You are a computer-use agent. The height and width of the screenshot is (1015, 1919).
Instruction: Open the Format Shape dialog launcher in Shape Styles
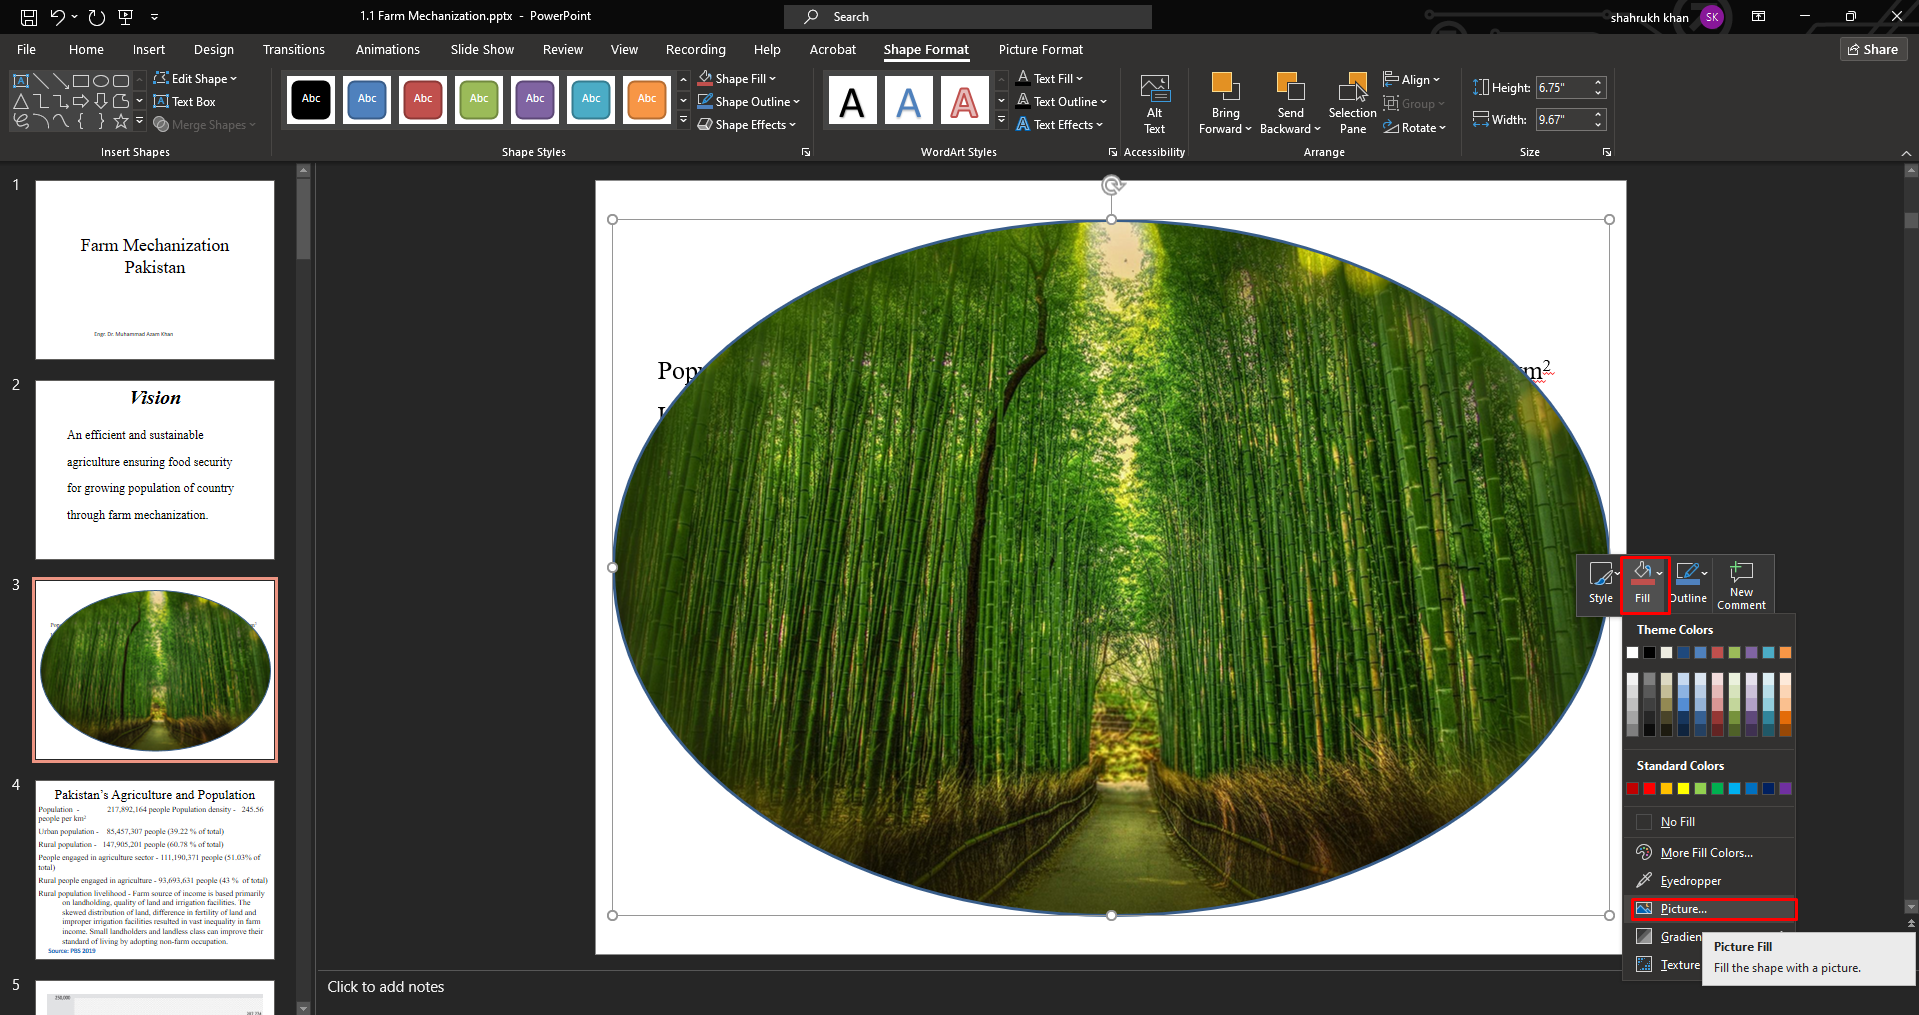click(806, 152)
